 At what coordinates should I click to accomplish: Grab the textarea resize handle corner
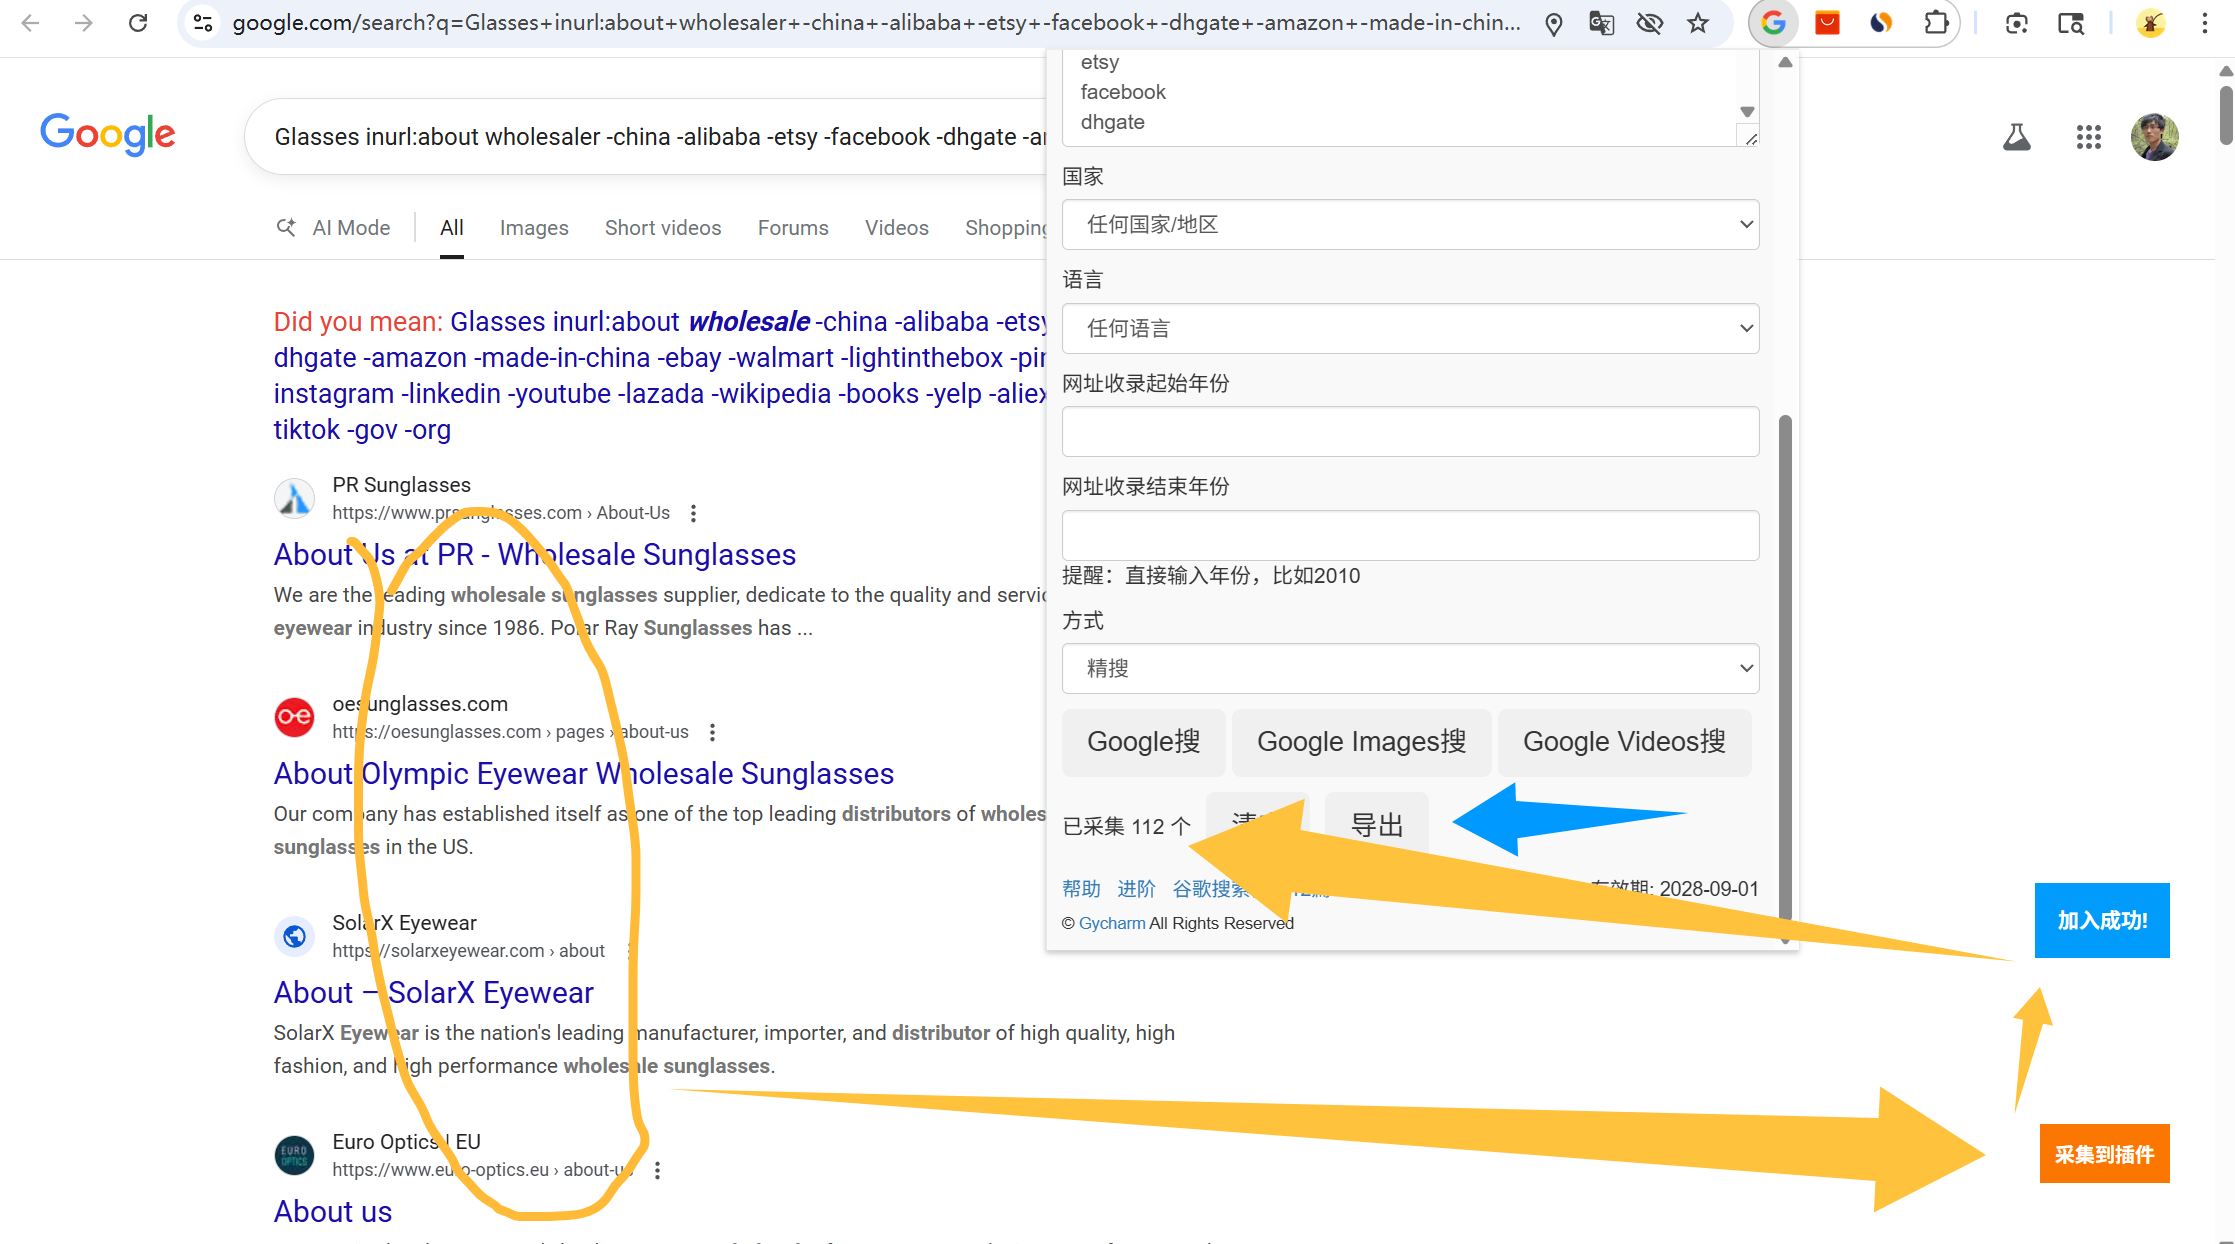pyautogui.click(x=1750, y=138)
